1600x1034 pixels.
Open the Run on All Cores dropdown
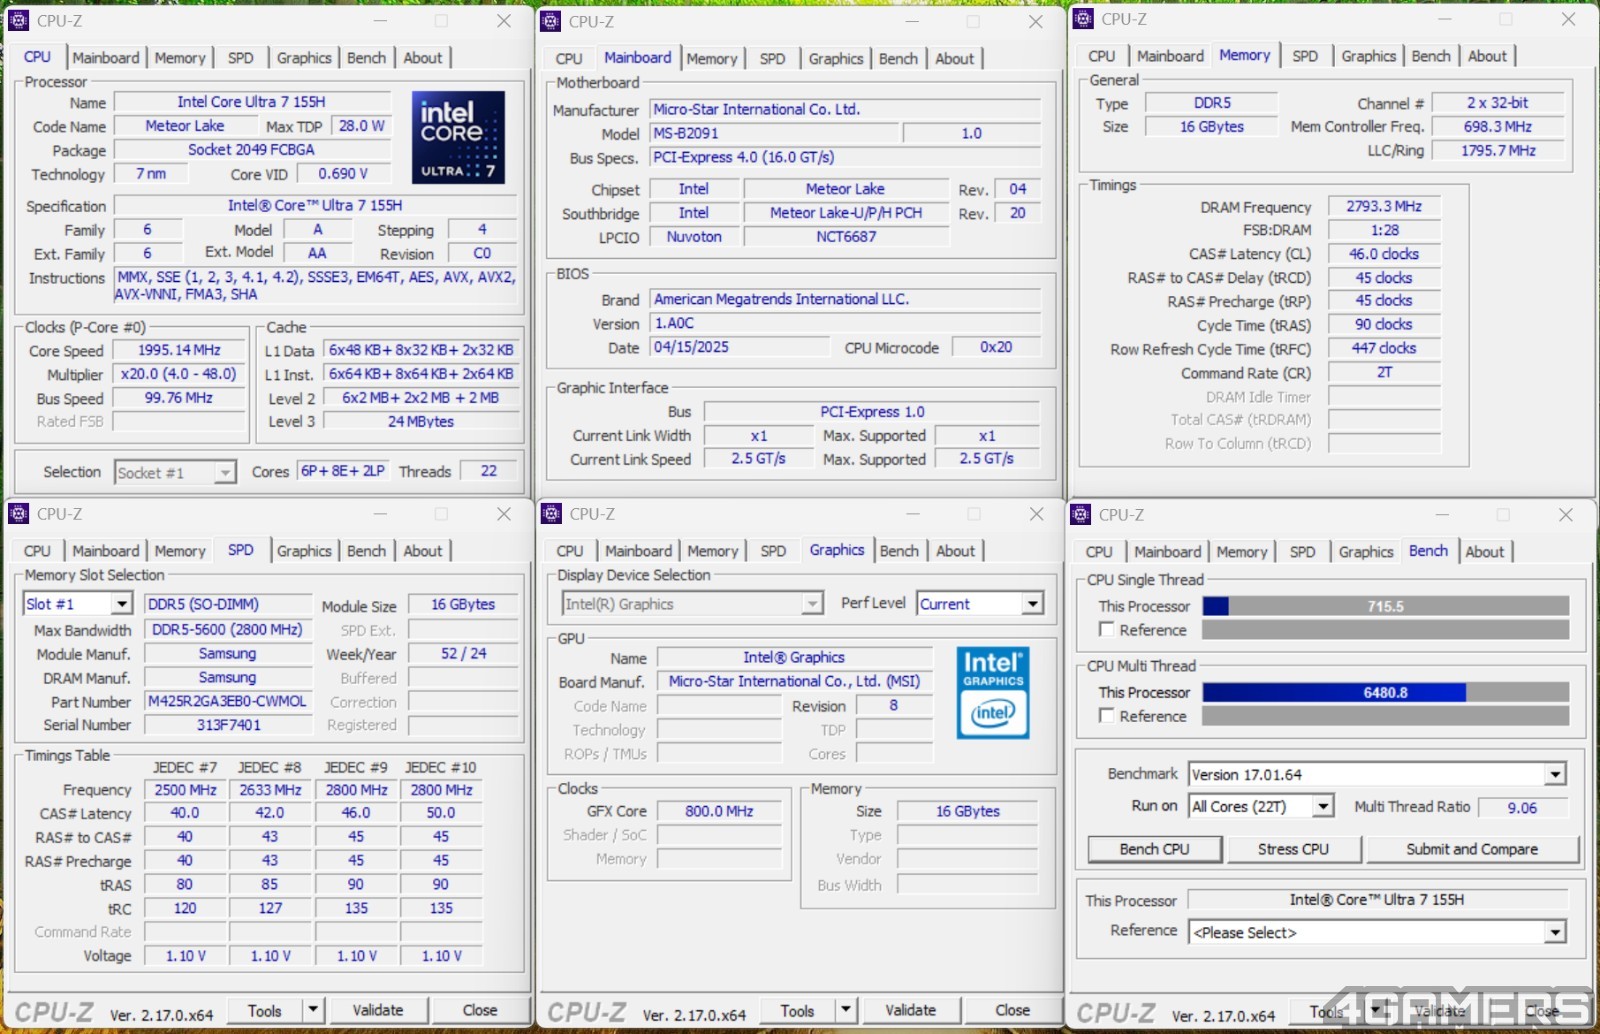[1323, 807]
